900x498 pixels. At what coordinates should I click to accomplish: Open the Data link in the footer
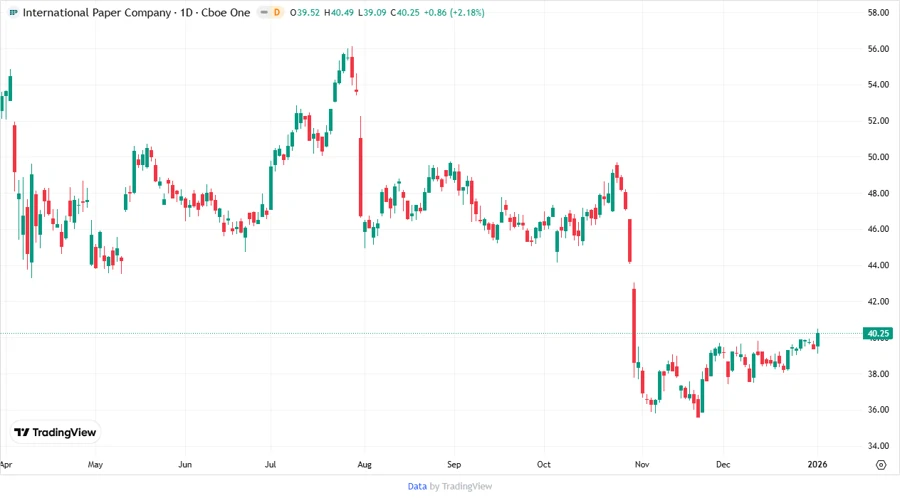click(x=417, y=487)
